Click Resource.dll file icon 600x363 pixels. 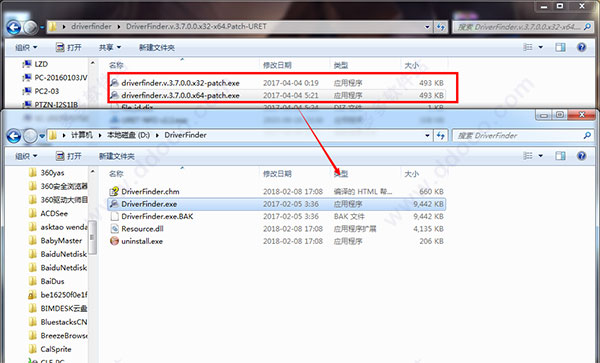(114, 229)
